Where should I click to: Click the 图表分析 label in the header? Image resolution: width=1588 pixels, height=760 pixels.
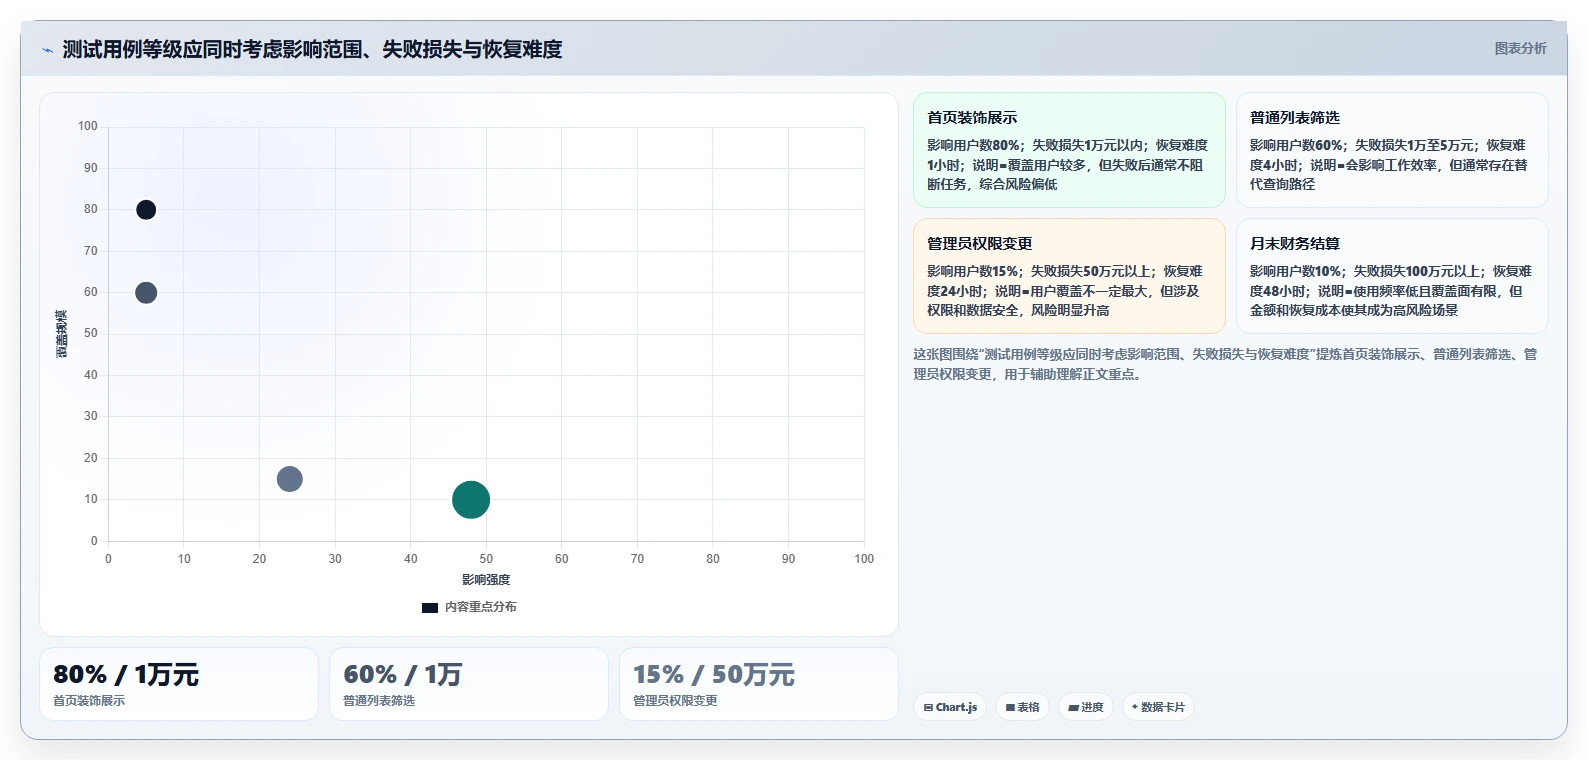coord(1520,48)
